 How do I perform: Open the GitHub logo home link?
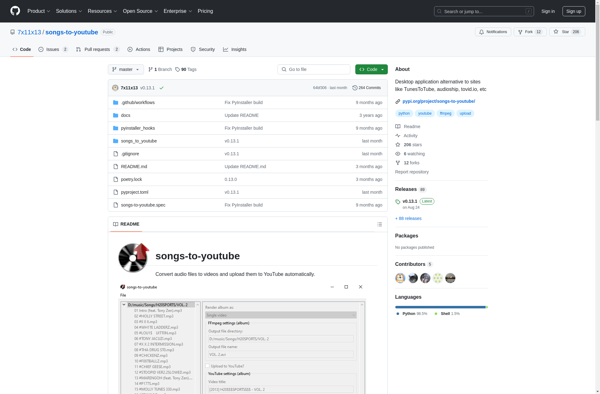coord(15,11)
